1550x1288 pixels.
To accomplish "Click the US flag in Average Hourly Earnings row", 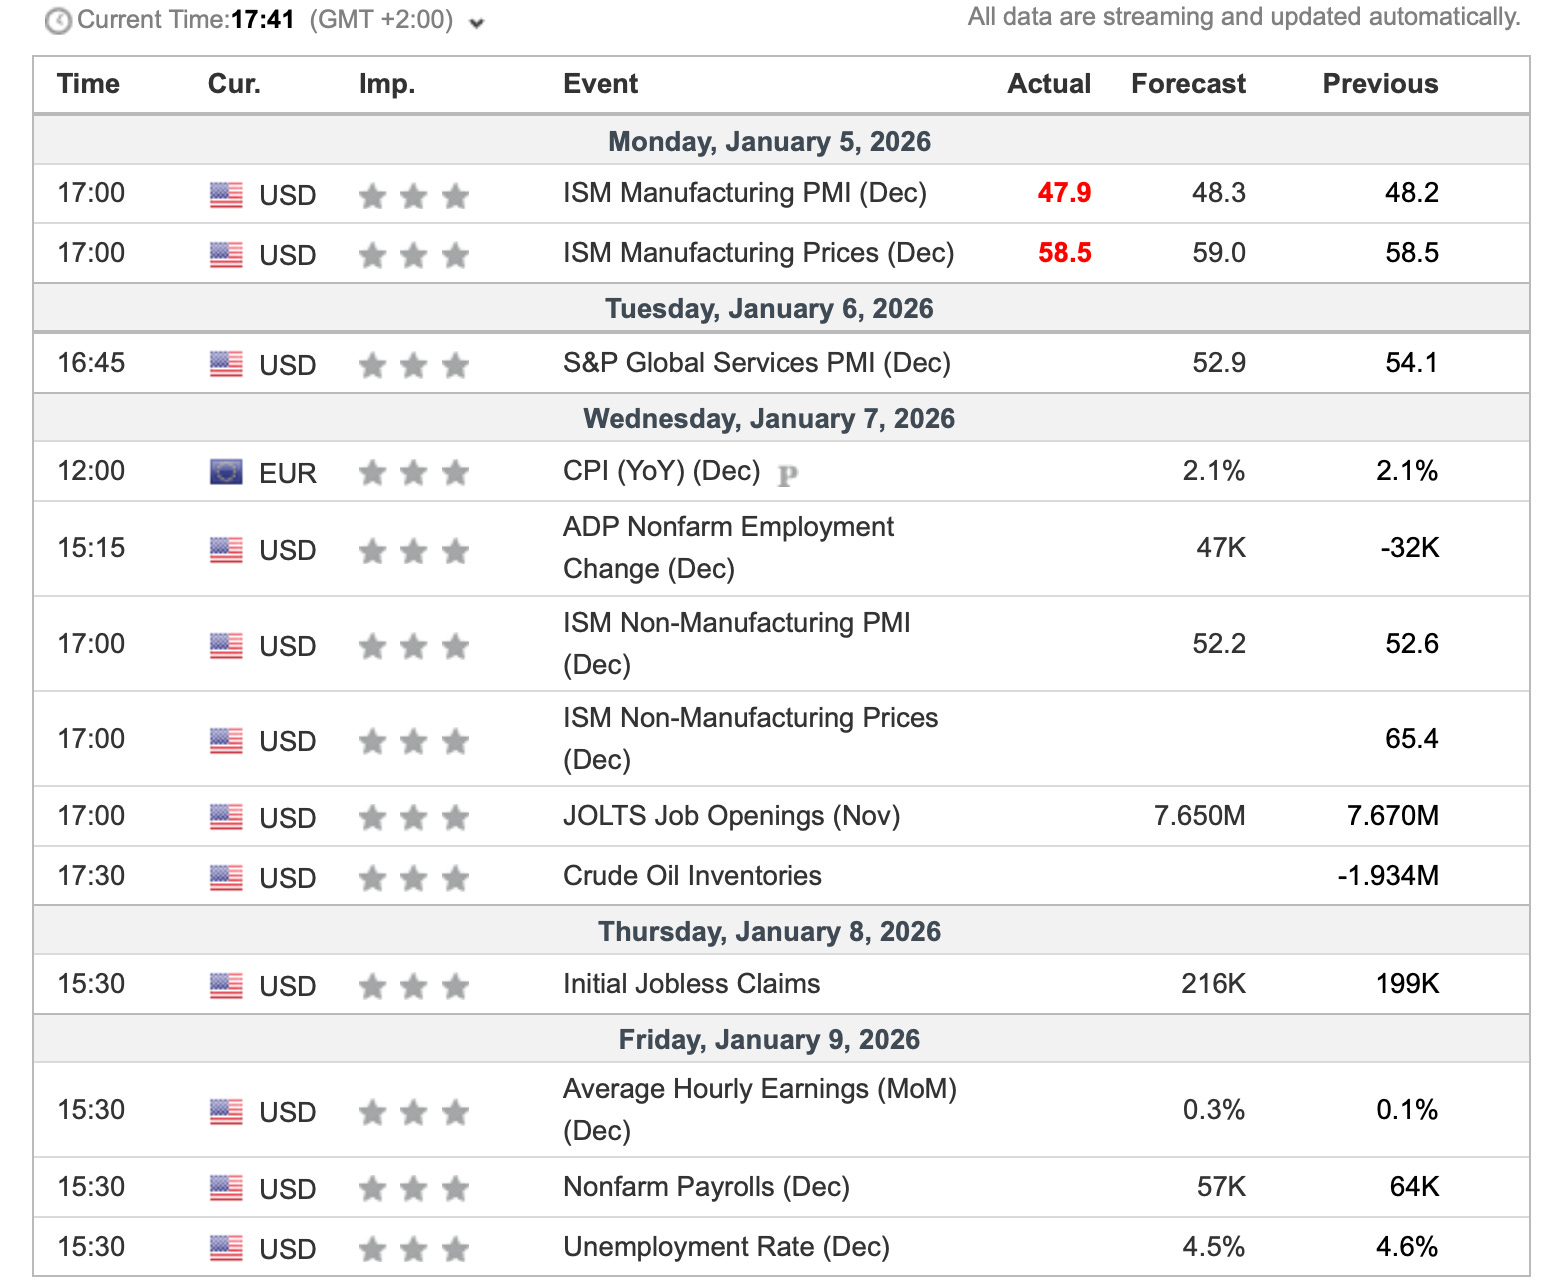I will pyautogui.click(x=226, y=1112).
